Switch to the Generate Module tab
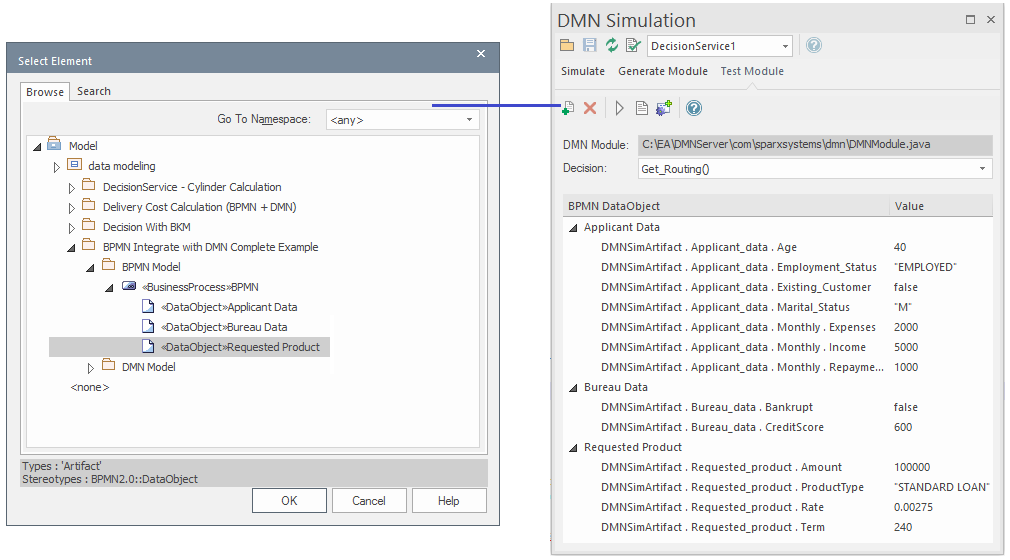The image size is (1010, 560). [x=662, y=71]
